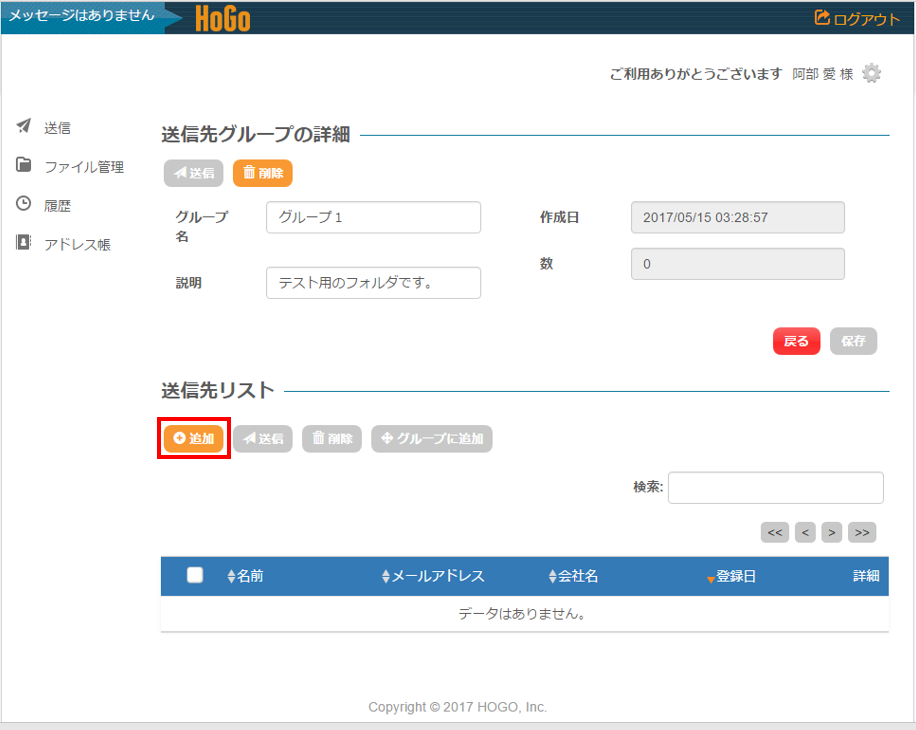The image size is (916, 730).
Task: Click the ログアウト logout link
Action: coord(857,19)
